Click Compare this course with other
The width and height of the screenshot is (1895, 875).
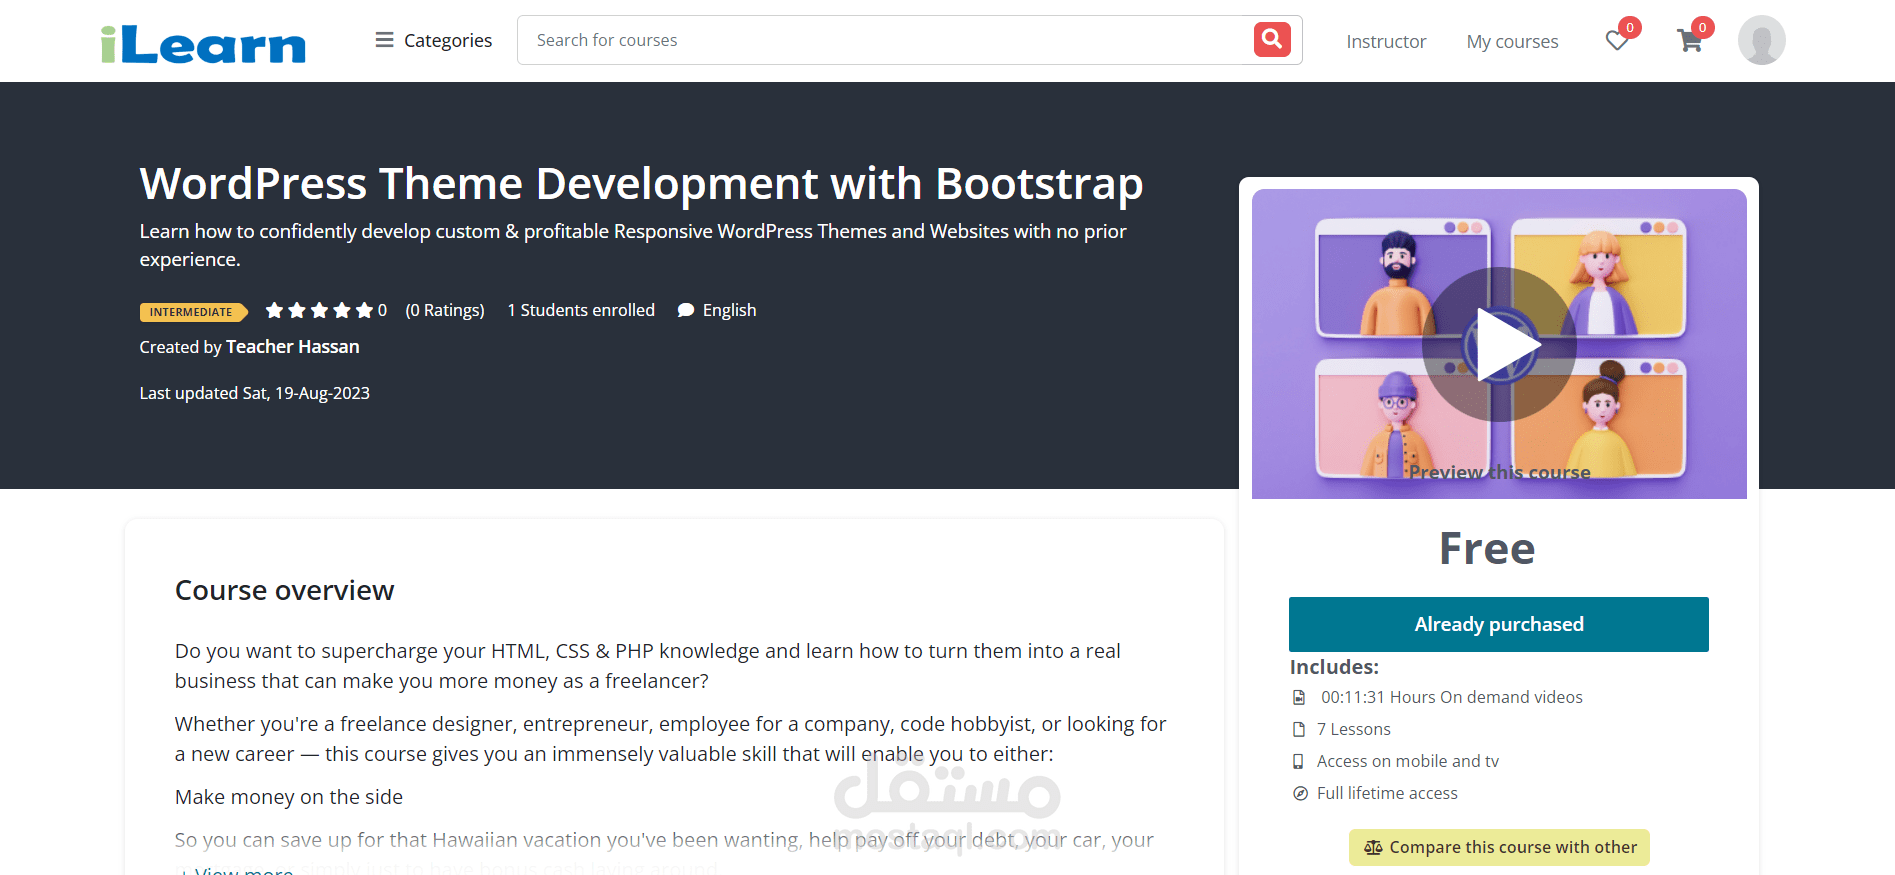pos(1499,847)
